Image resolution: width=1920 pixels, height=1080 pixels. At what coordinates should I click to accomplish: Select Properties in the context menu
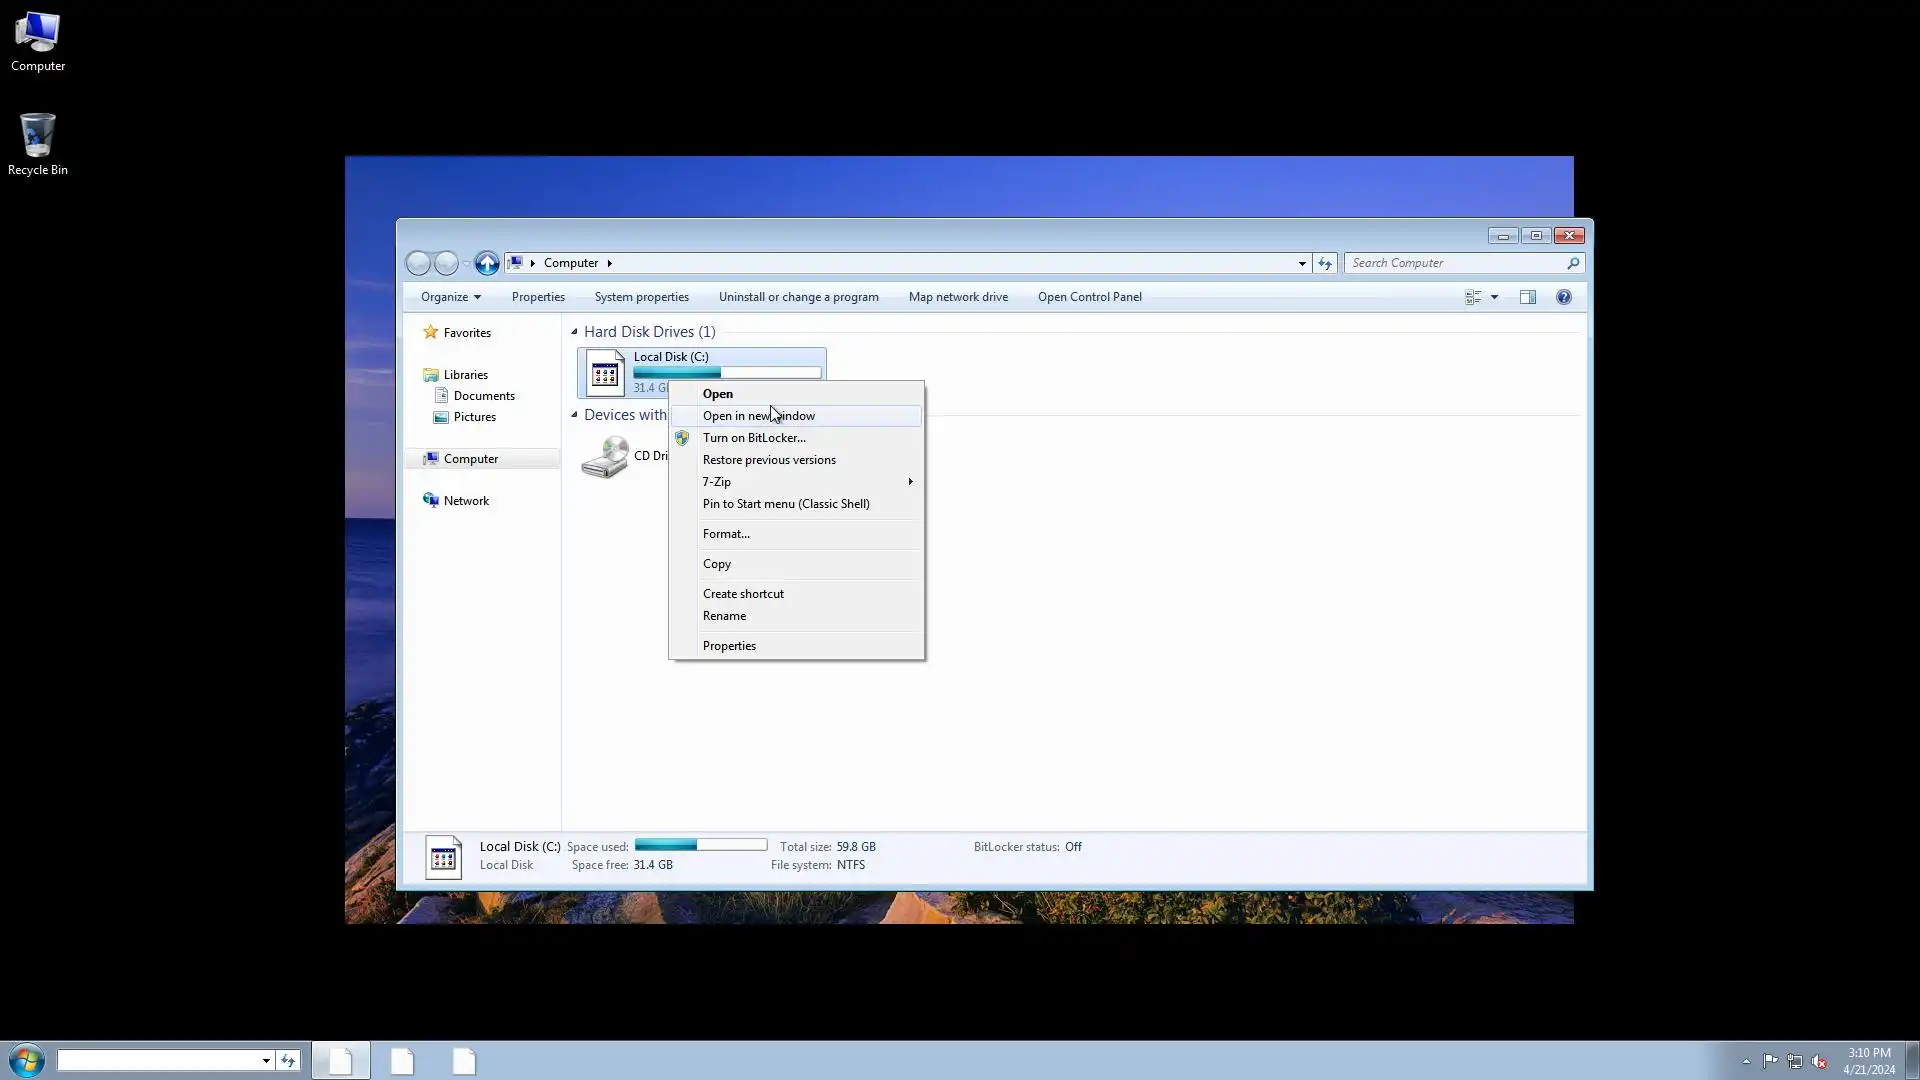click(729, 646)
